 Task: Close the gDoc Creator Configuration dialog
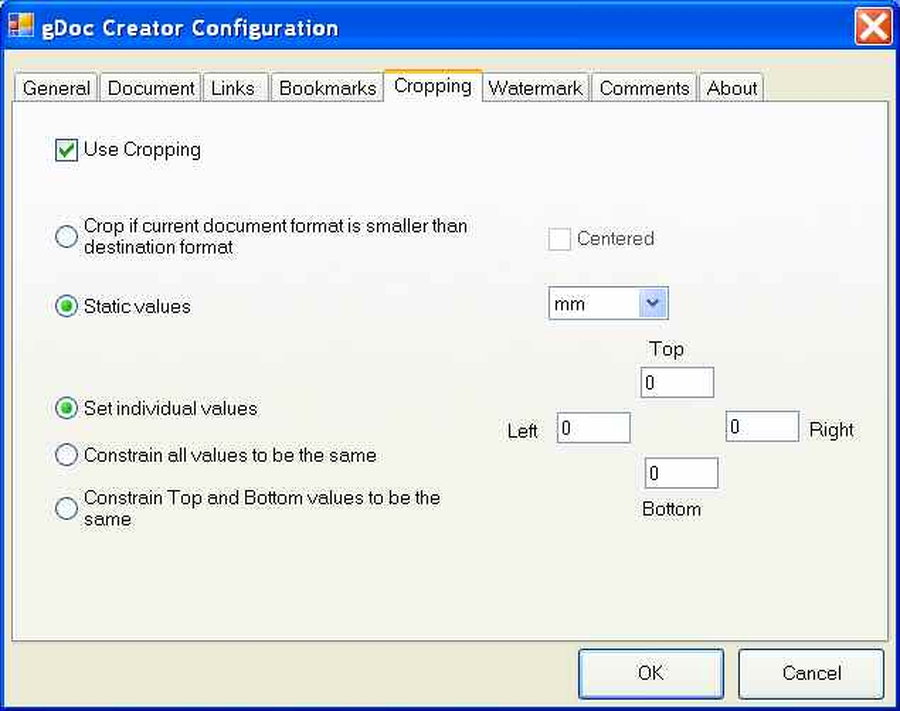(x=873, y=26)
